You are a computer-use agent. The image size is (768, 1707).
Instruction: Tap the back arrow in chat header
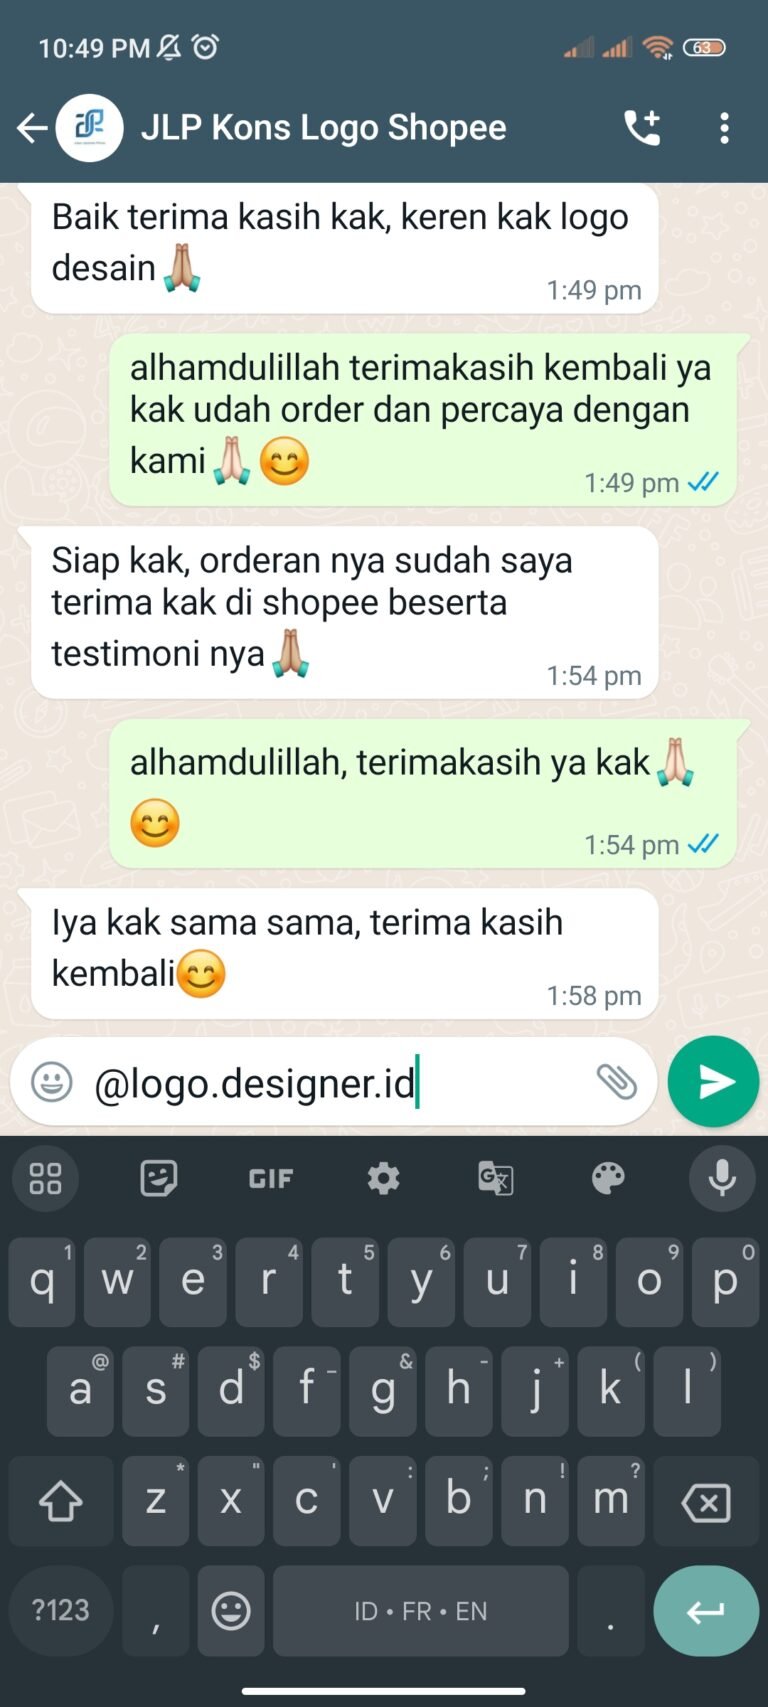click(x=32, y=128)
